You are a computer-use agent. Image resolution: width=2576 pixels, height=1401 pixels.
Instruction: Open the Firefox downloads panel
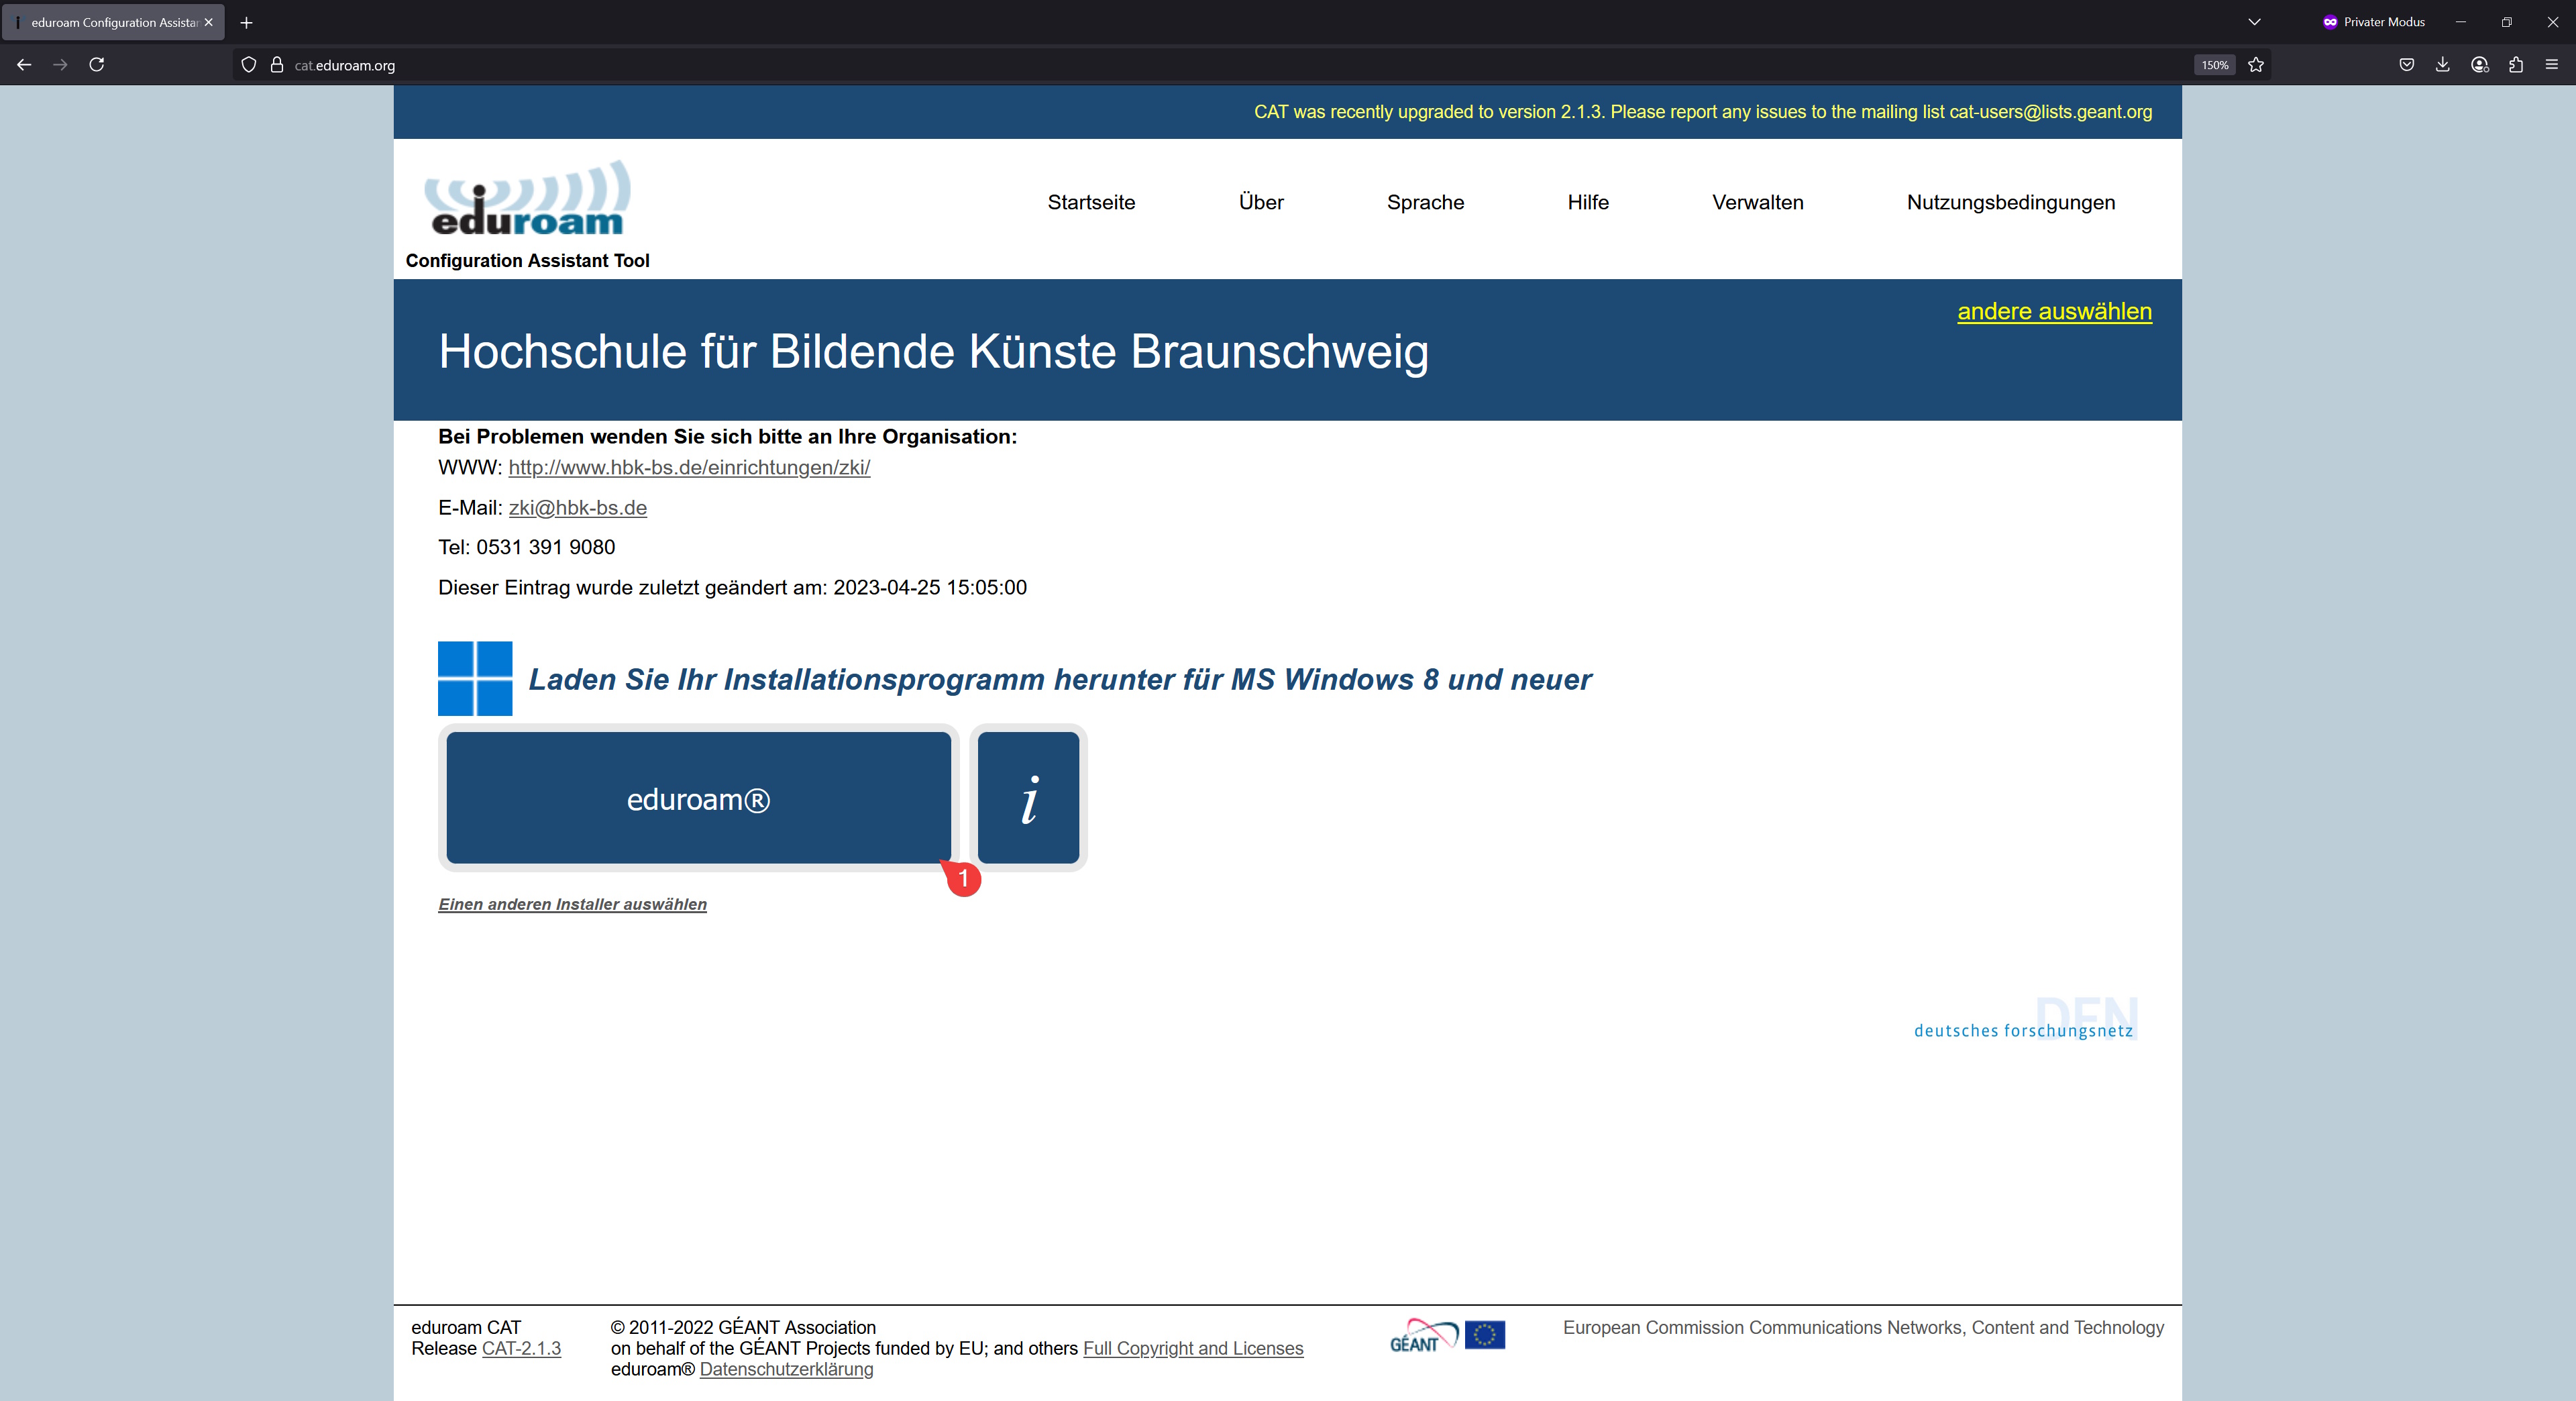[2443, 65]
